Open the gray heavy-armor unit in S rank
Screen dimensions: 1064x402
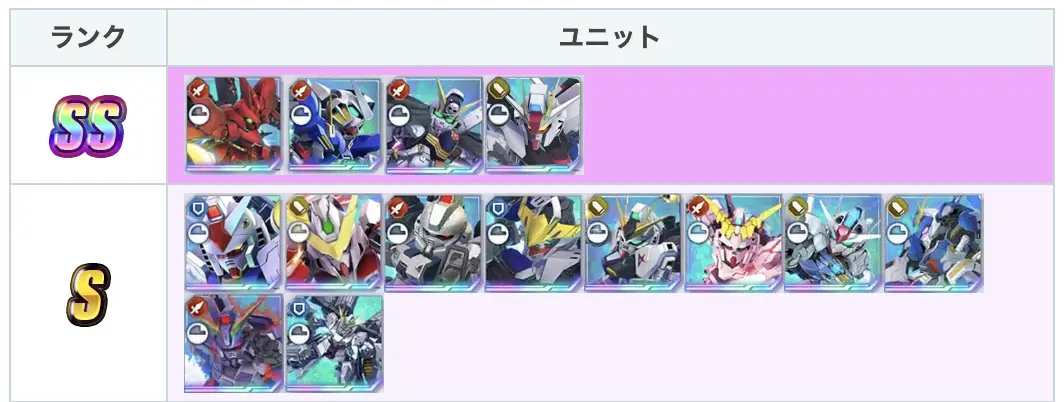[x=434, y=243]
